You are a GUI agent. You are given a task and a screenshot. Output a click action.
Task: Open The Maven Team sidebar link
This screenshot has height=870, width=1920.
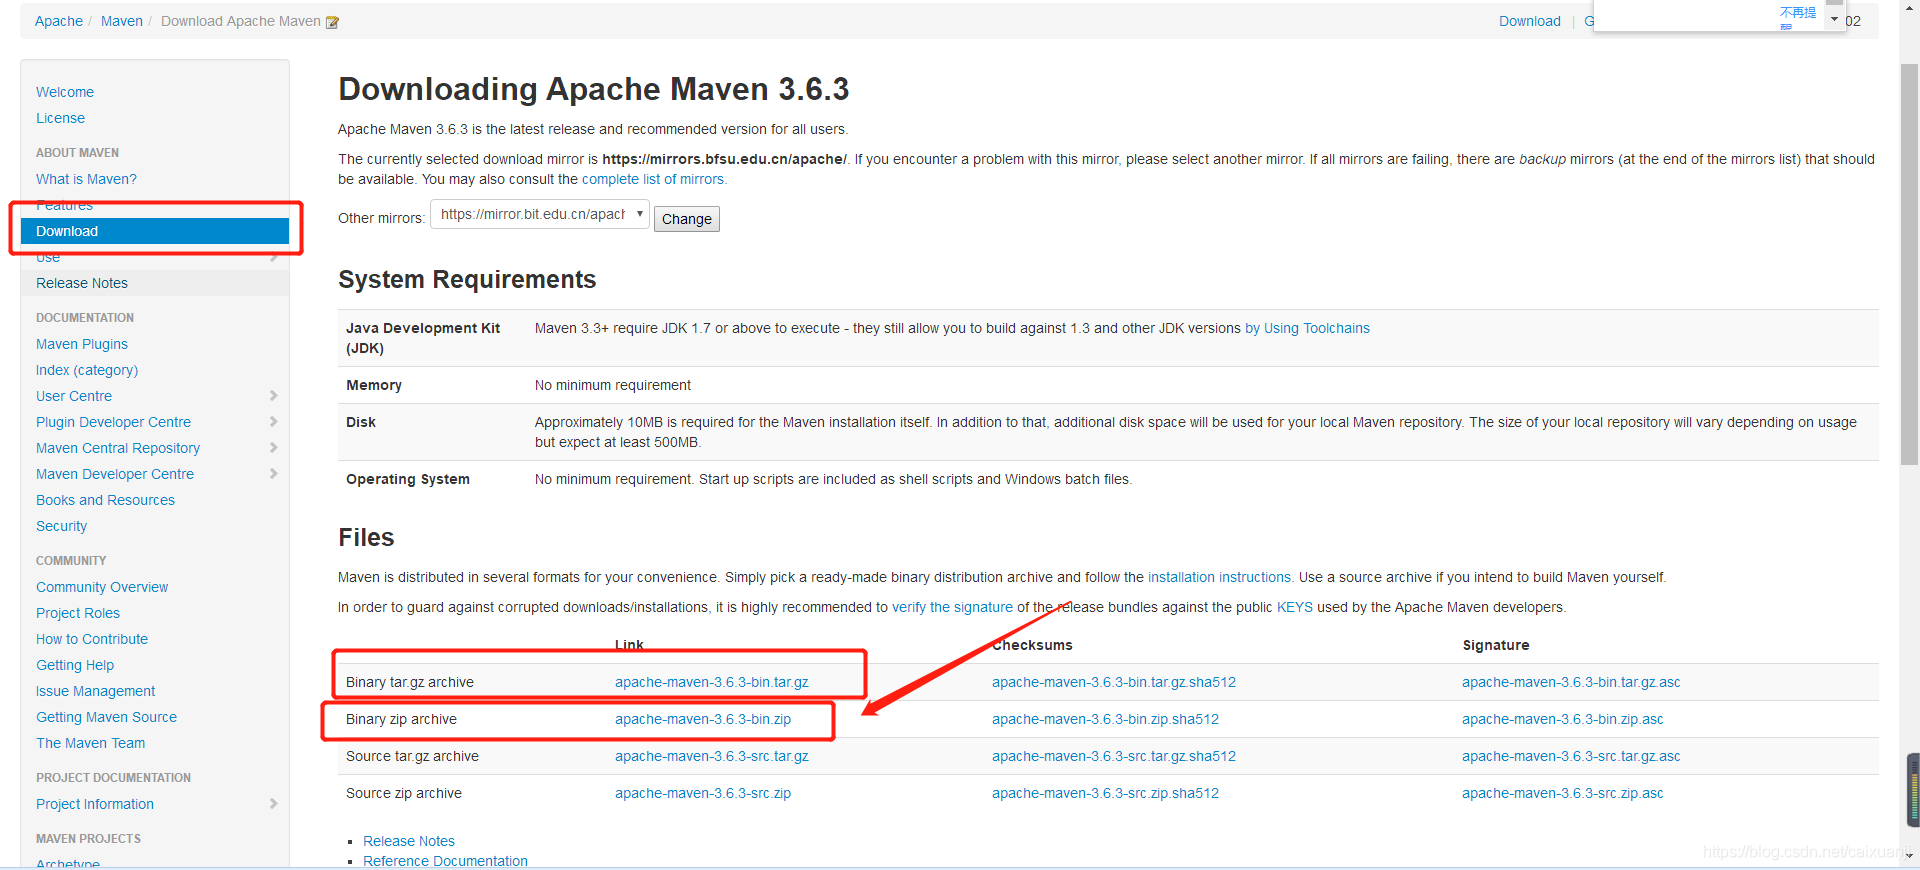click(x=90, y=743)
